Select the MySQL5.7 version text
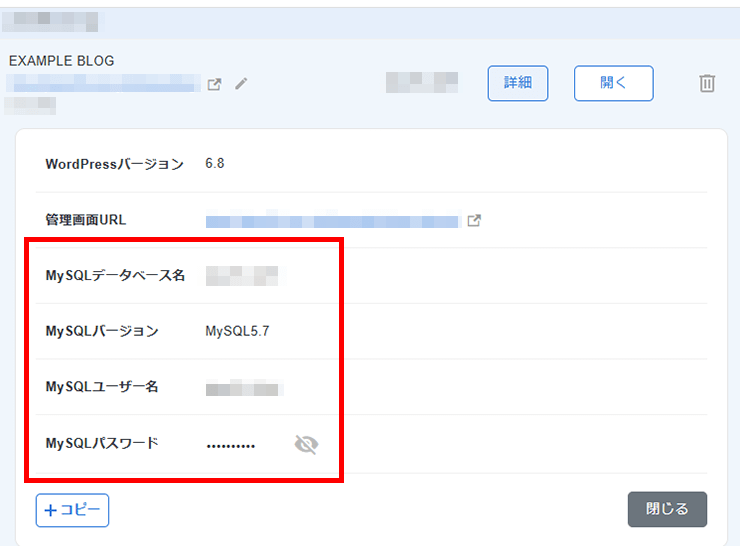This screenshot has width=740, height=546. 237,332
